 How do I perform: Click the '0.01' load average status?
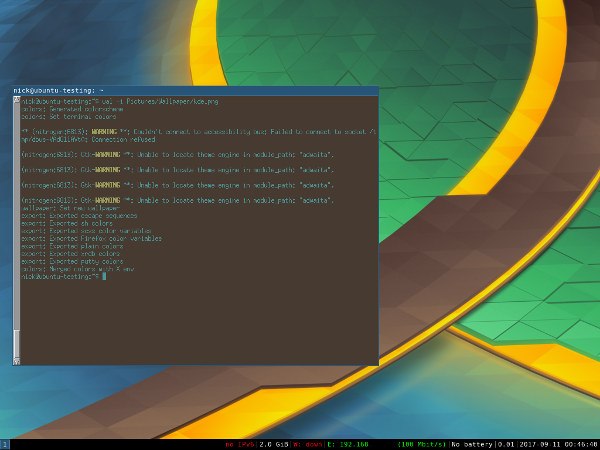point(506,445)
